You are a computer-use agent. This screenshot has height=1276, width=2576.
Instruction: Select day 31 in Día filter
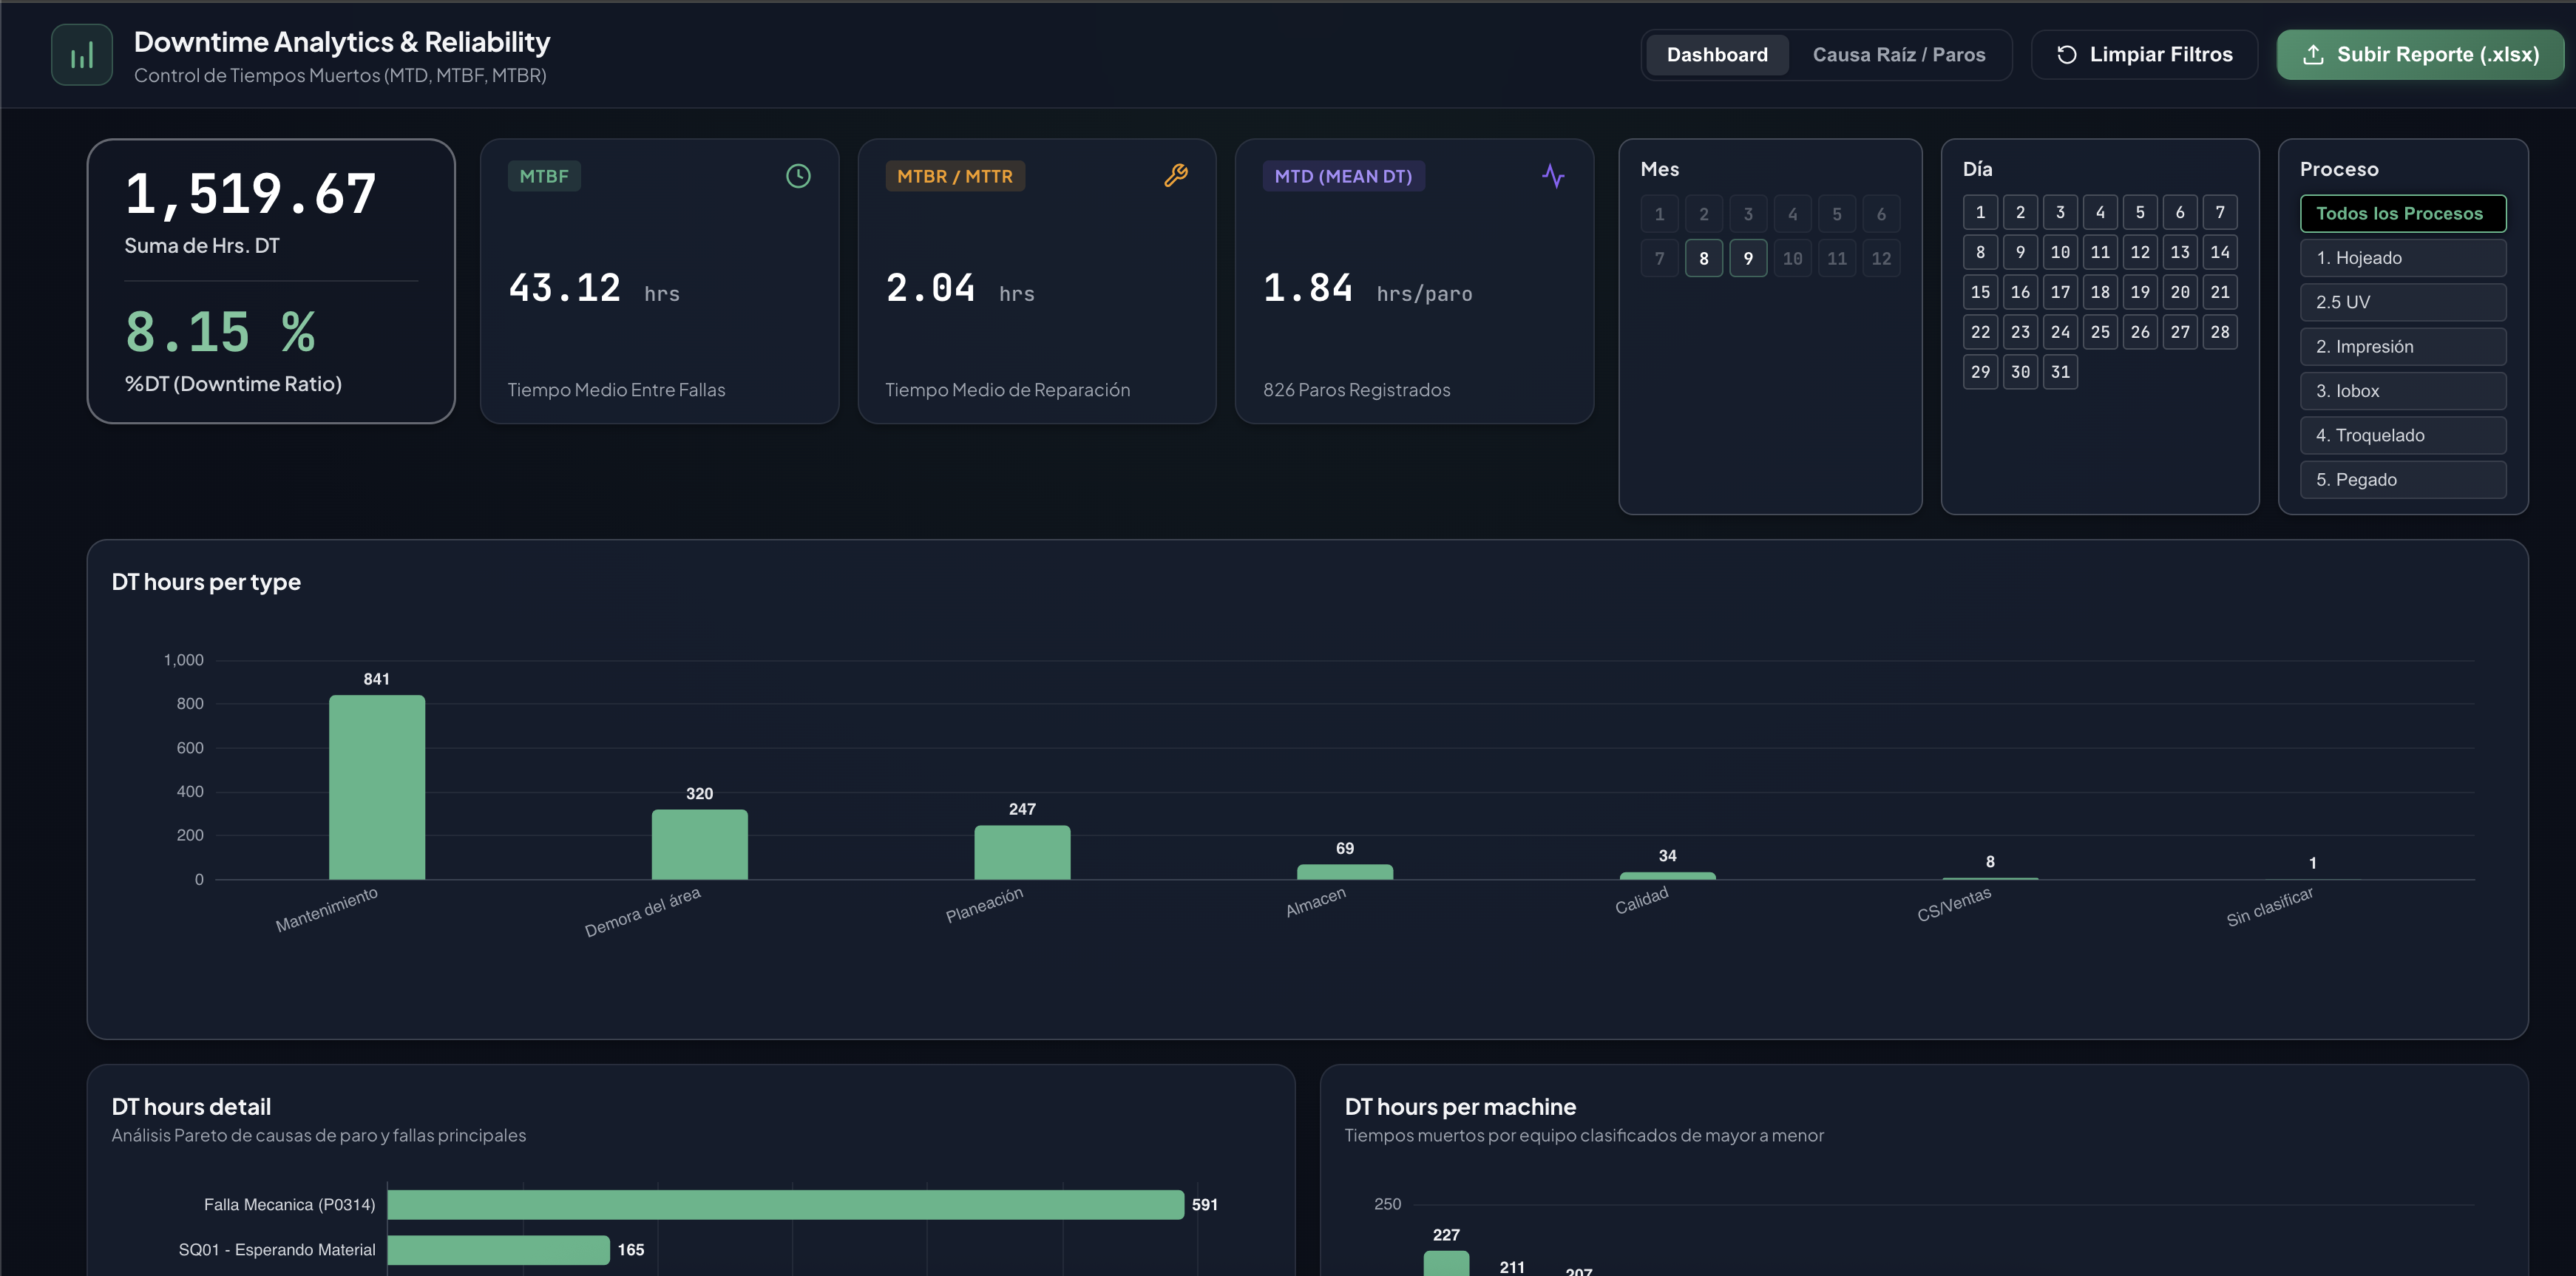tap(2060, 372)
